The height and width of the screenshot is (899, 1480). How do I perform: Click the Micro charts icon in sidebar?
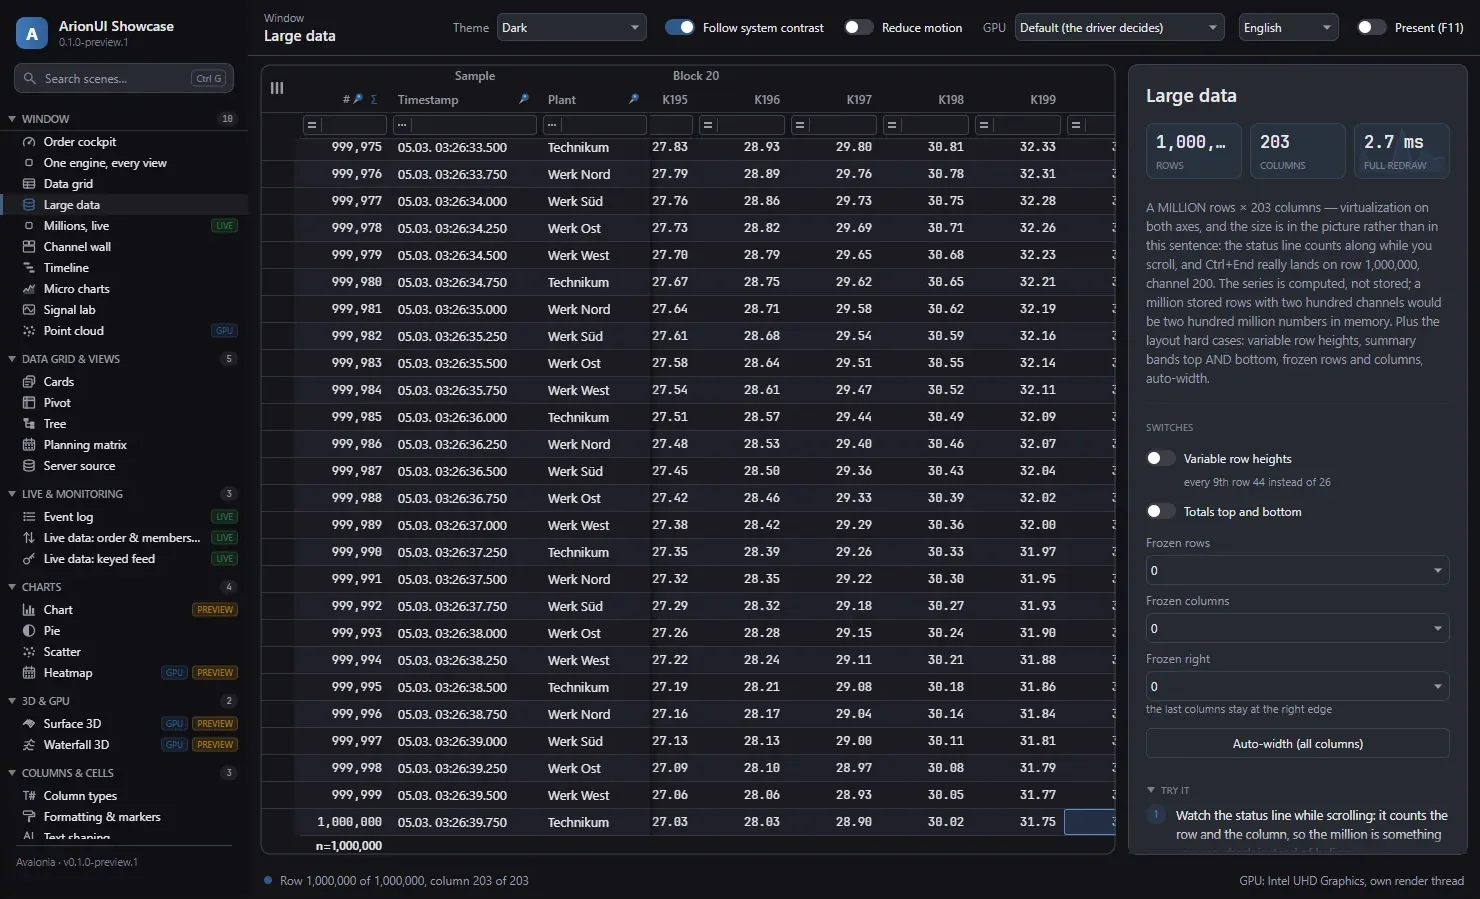[29, 289]
